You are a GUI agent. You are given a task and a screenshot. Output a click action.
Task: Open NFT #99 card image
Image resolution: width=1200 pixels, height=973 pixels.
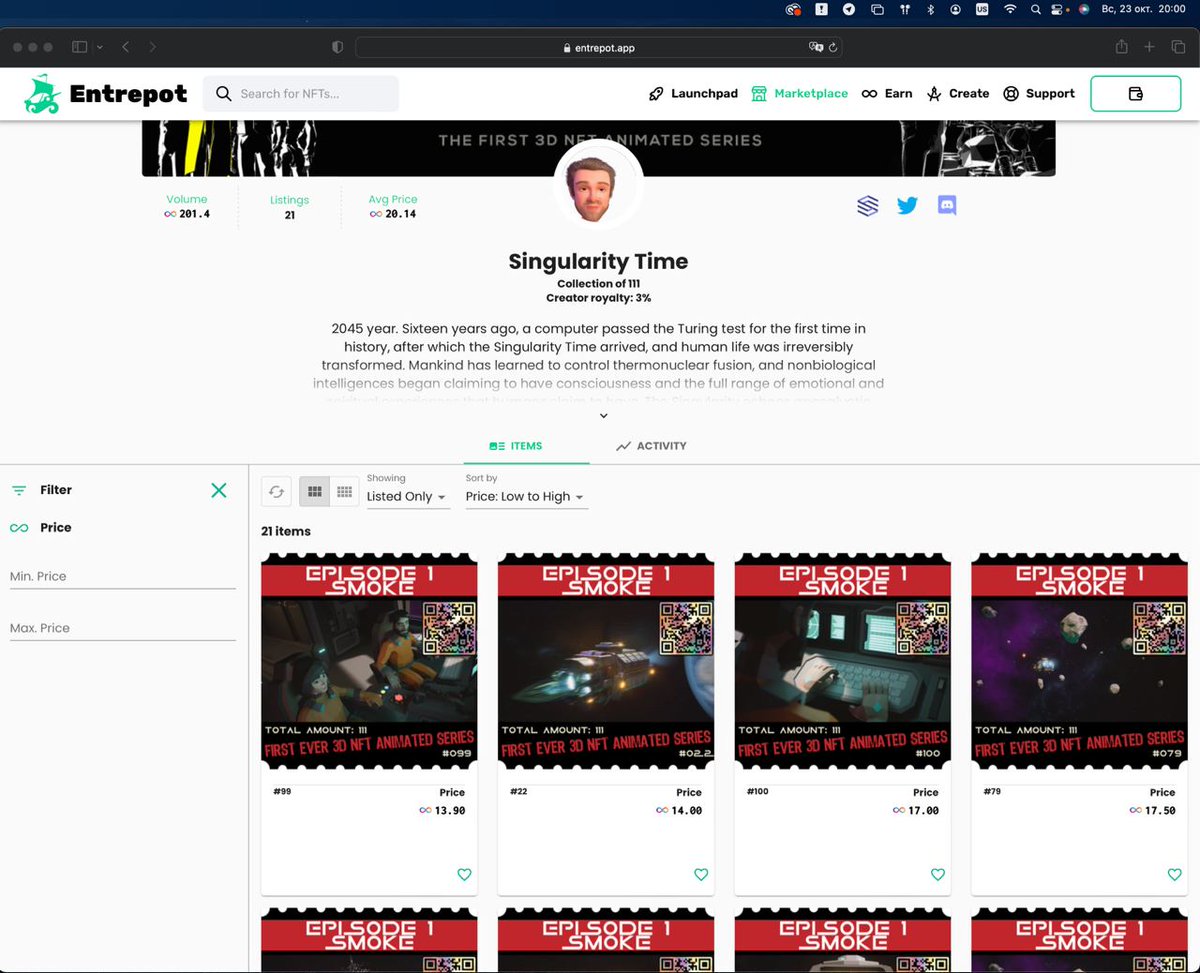pos(369,662)
